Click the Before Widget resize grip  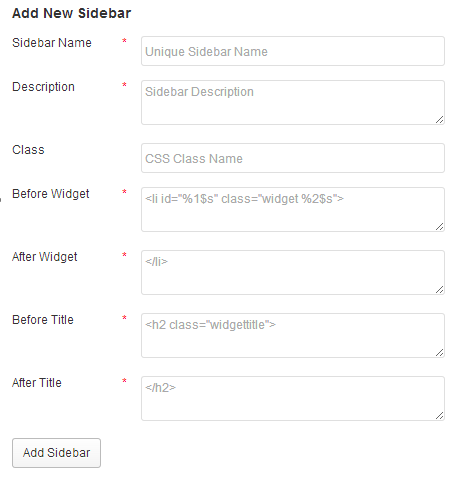click(x=439, y=227)
